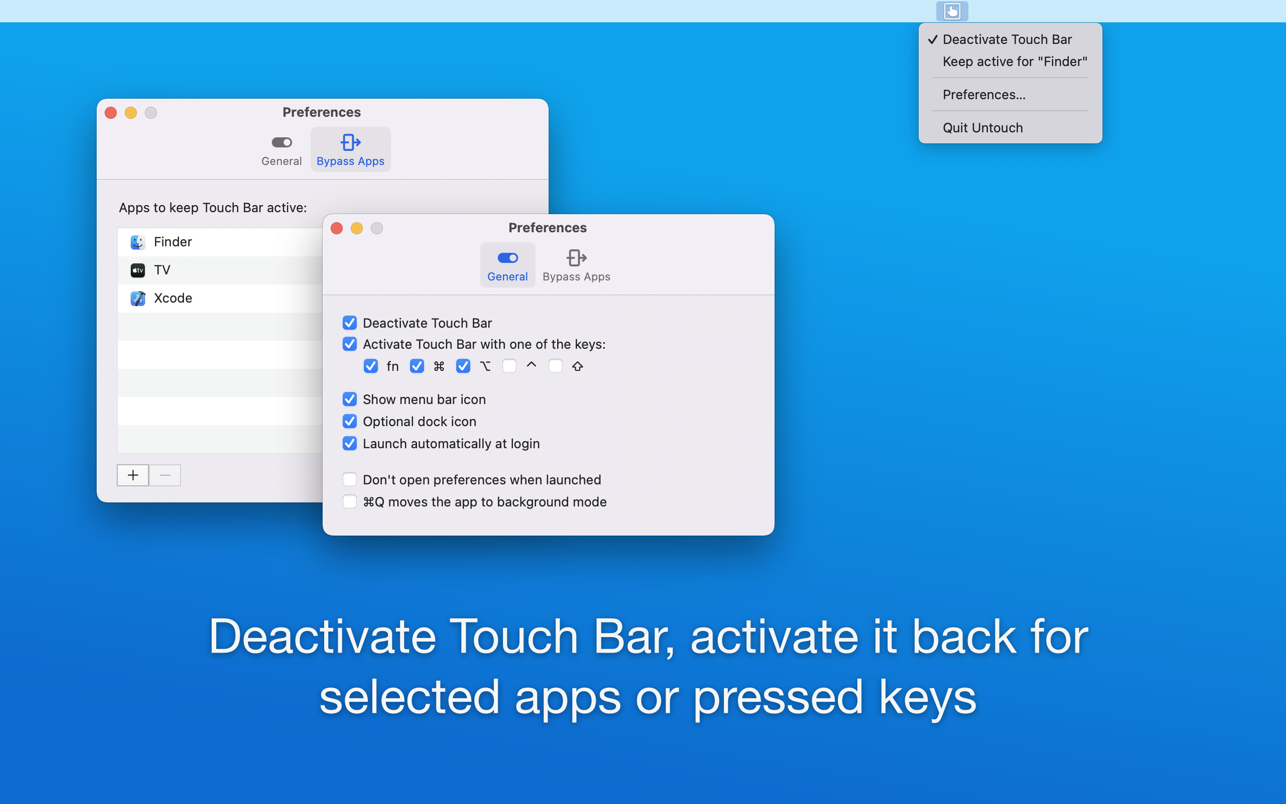
Task: Select General toggle icon in front Preferences
Action: click(x=507, y=258)
